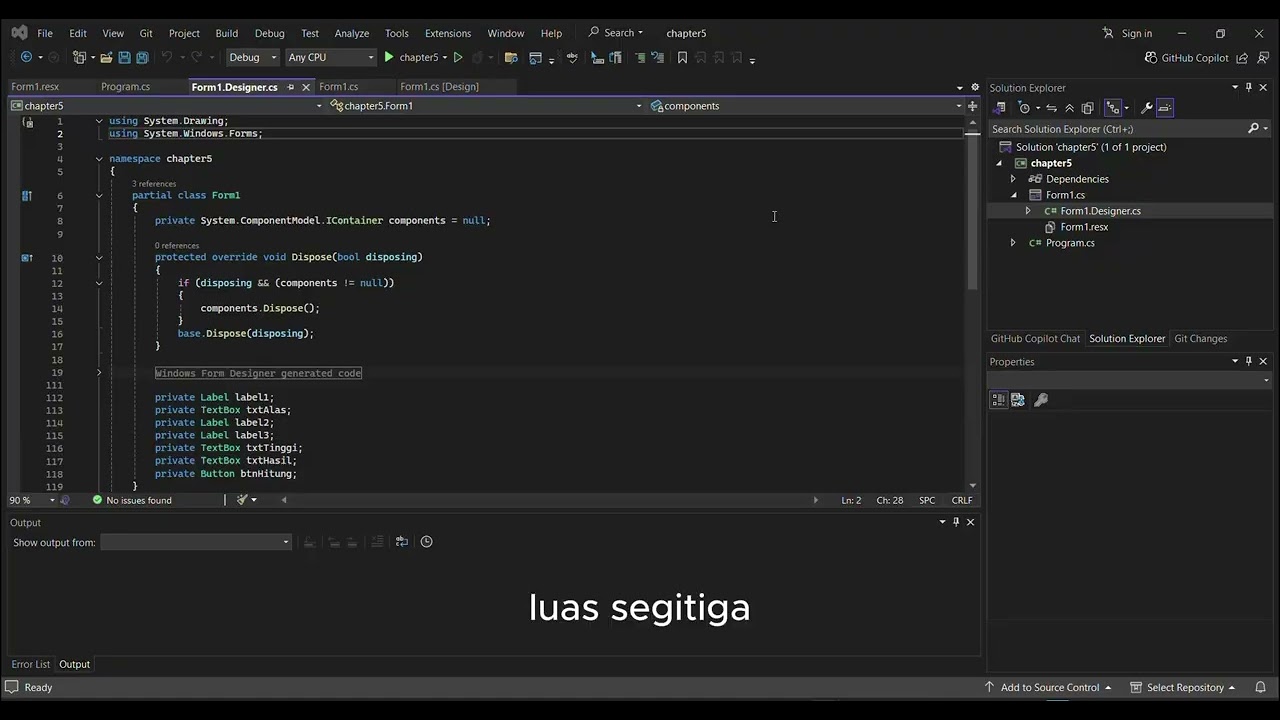Image resolution: width=1280 pixels, height=720 pixels.
Task: Click the editor vertical scrollbar thumb
Action: click(x=972, y=215)
